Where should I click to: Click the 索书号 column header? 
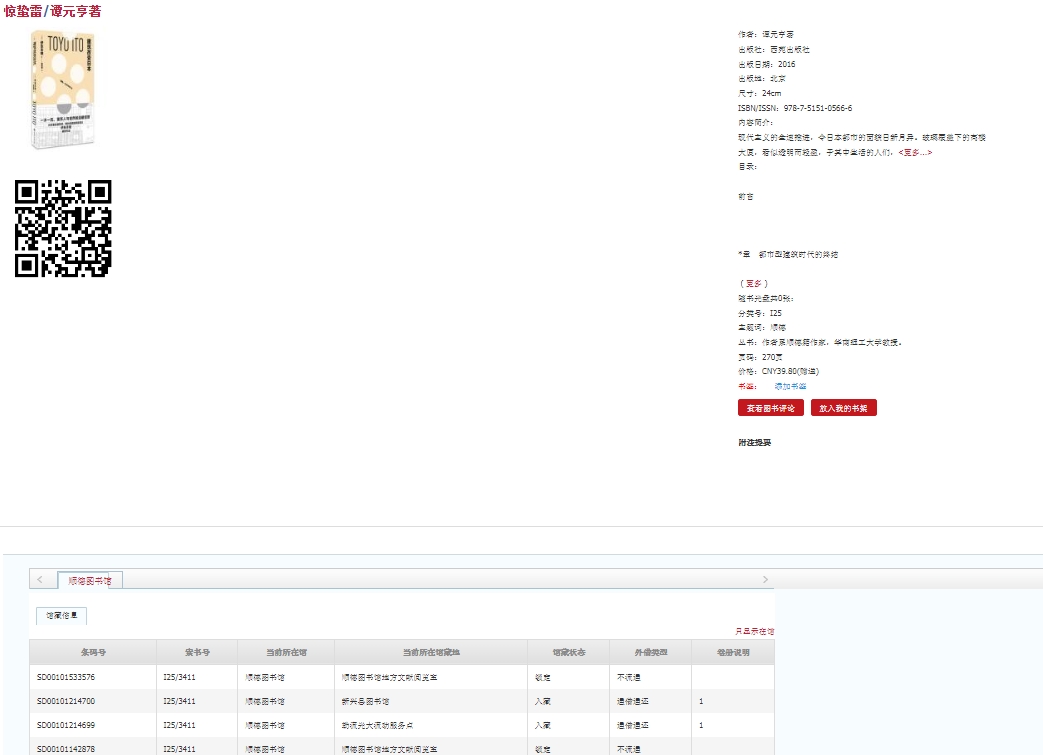[x=197, y=653]
